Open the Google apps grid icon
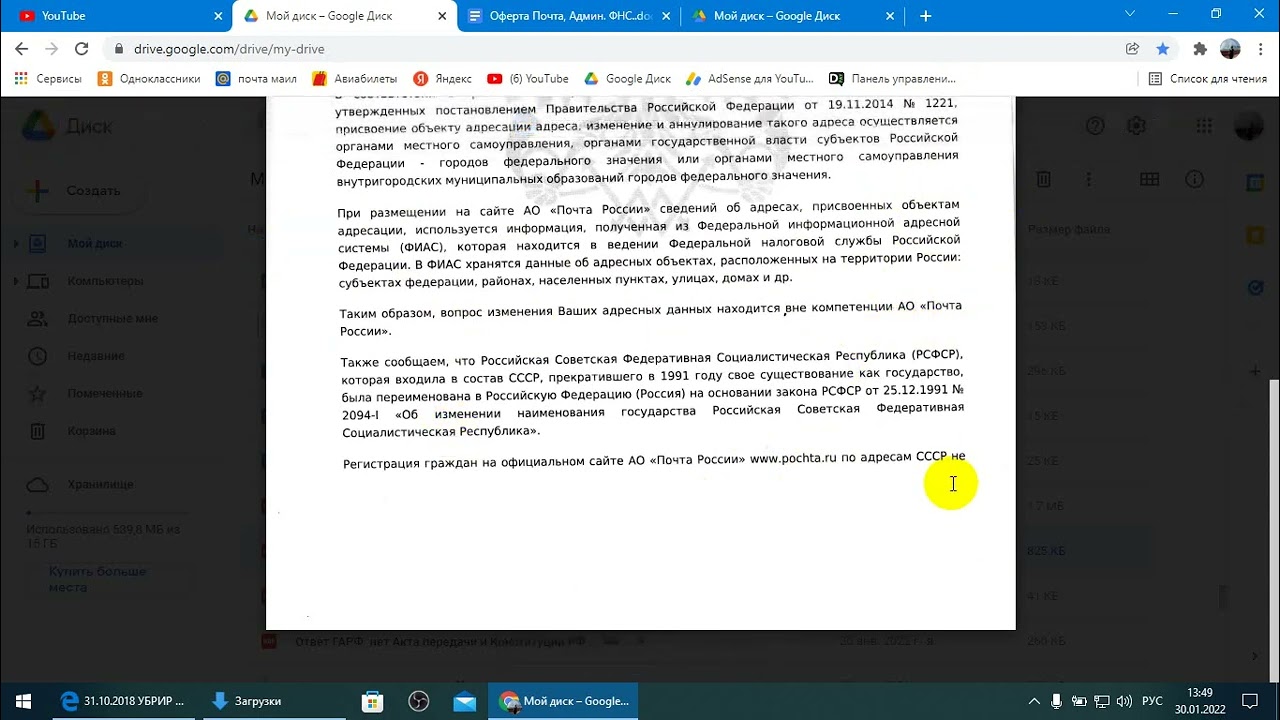 click(x=1203, y=126)
